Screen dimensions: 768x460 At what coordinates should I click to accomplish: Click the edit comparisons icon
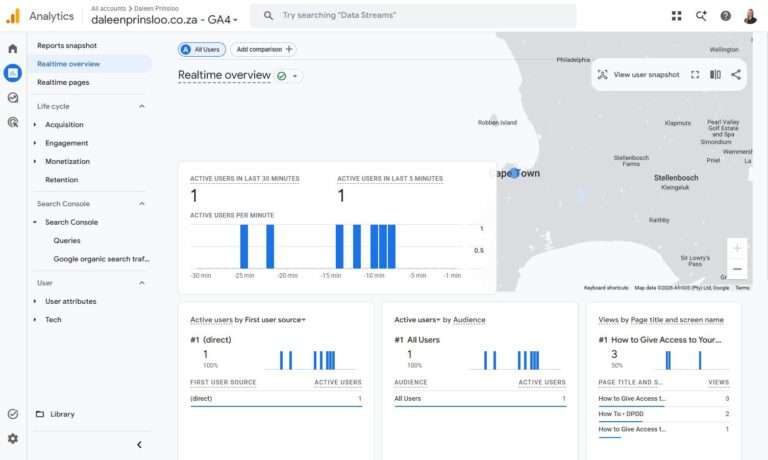(715, 74)
